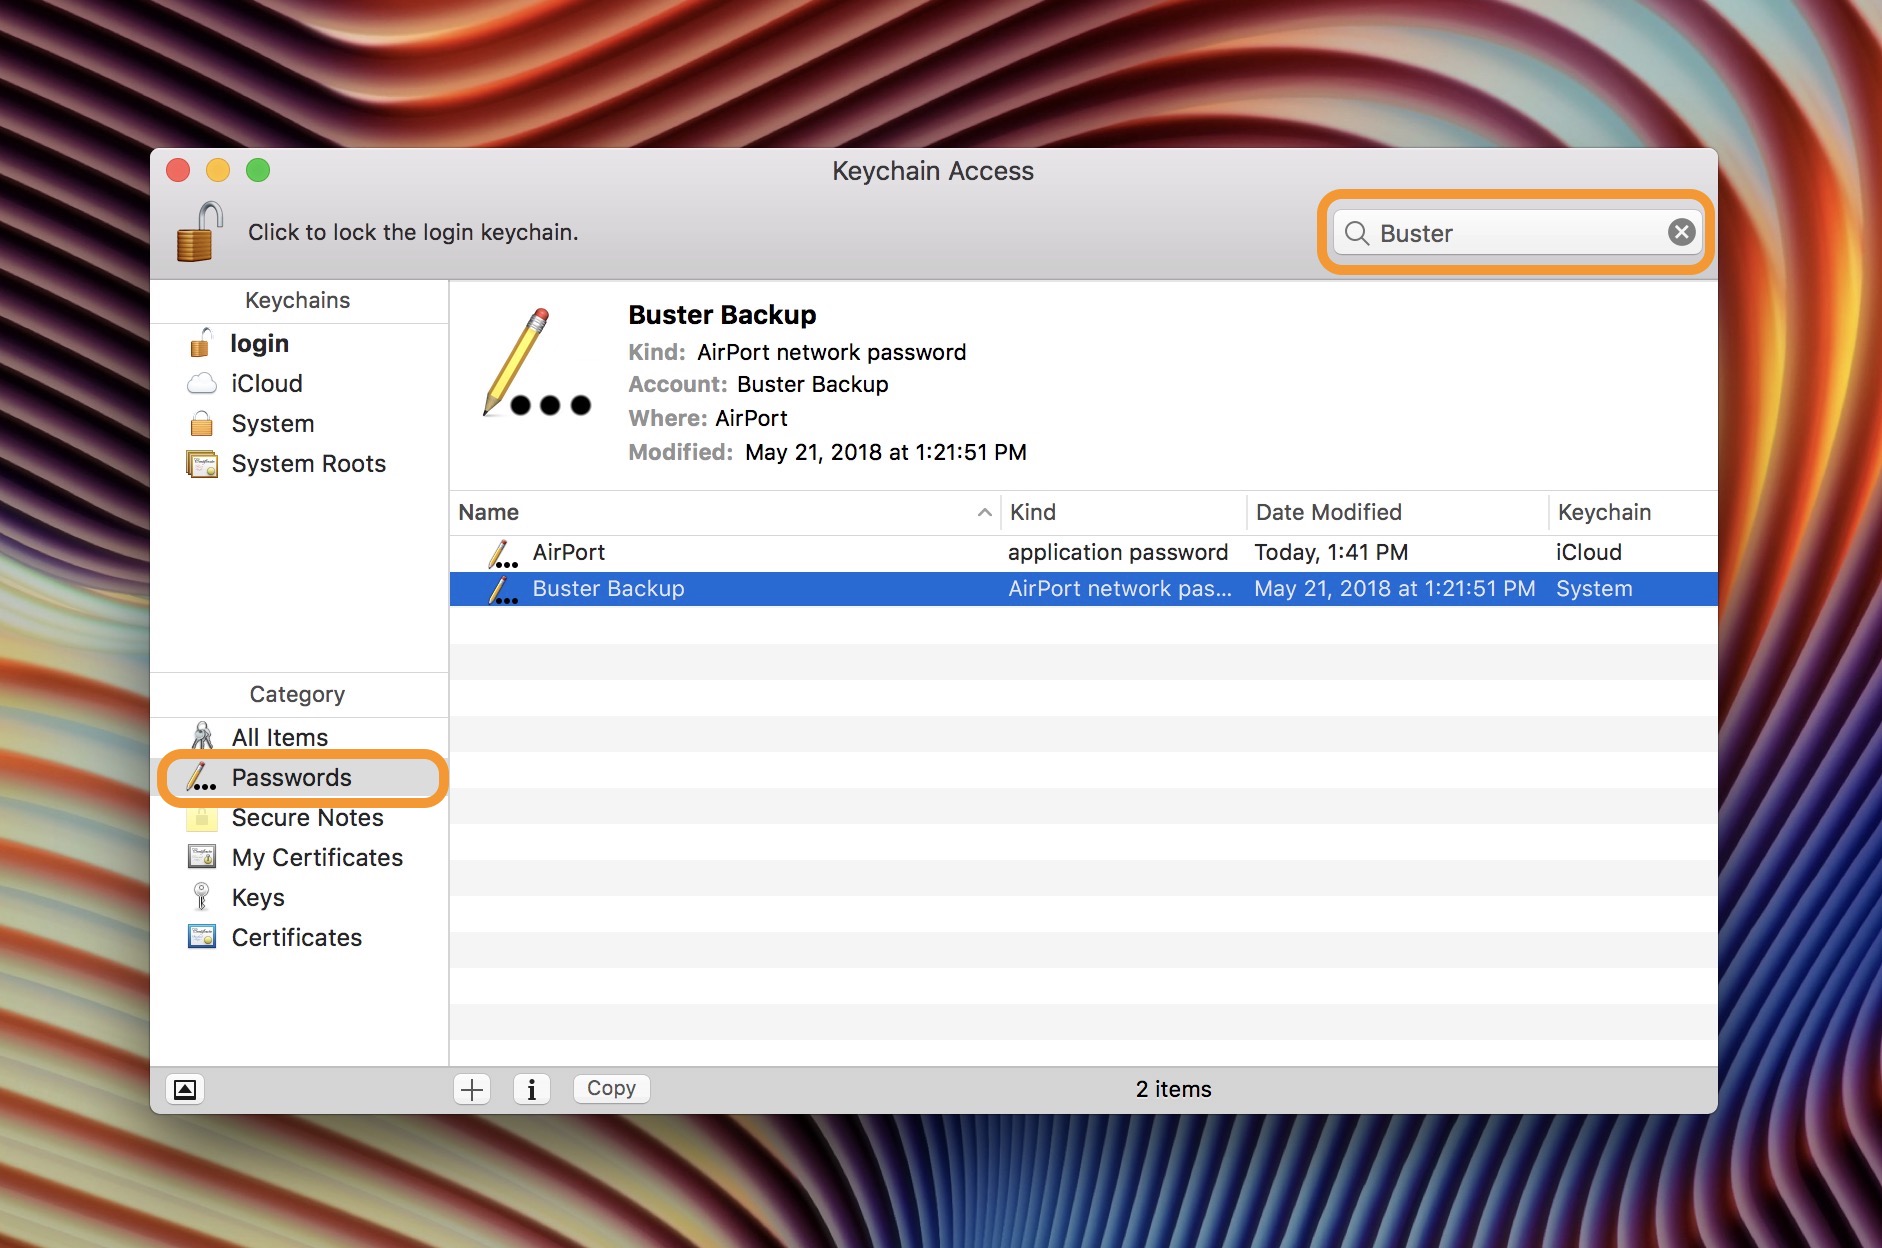Clear the Buster search text
The width and height of the screenshot is (1882, 1248).
(x=1681, y=232)
